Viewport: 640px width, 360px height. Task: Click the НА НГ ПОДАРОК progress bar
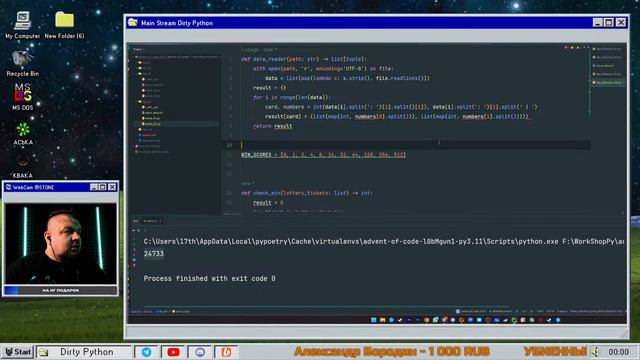[x=61, y=290]
